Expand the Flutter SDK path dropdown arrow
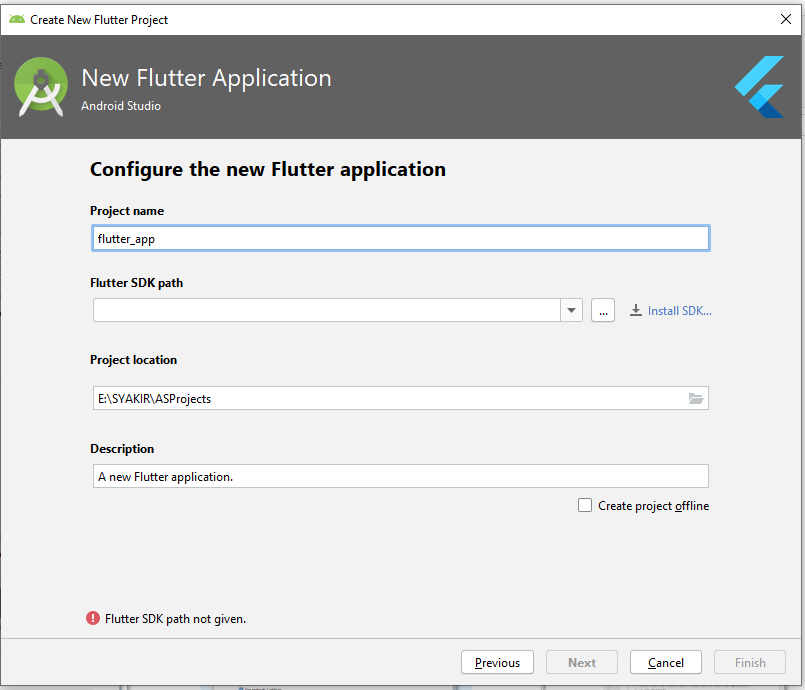 click(571, 310)
